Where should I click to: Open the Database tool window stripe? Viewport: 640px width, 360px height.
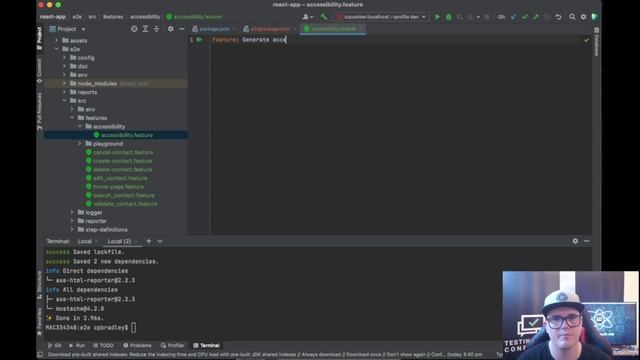pyautogui.click(x=596, y=42)
